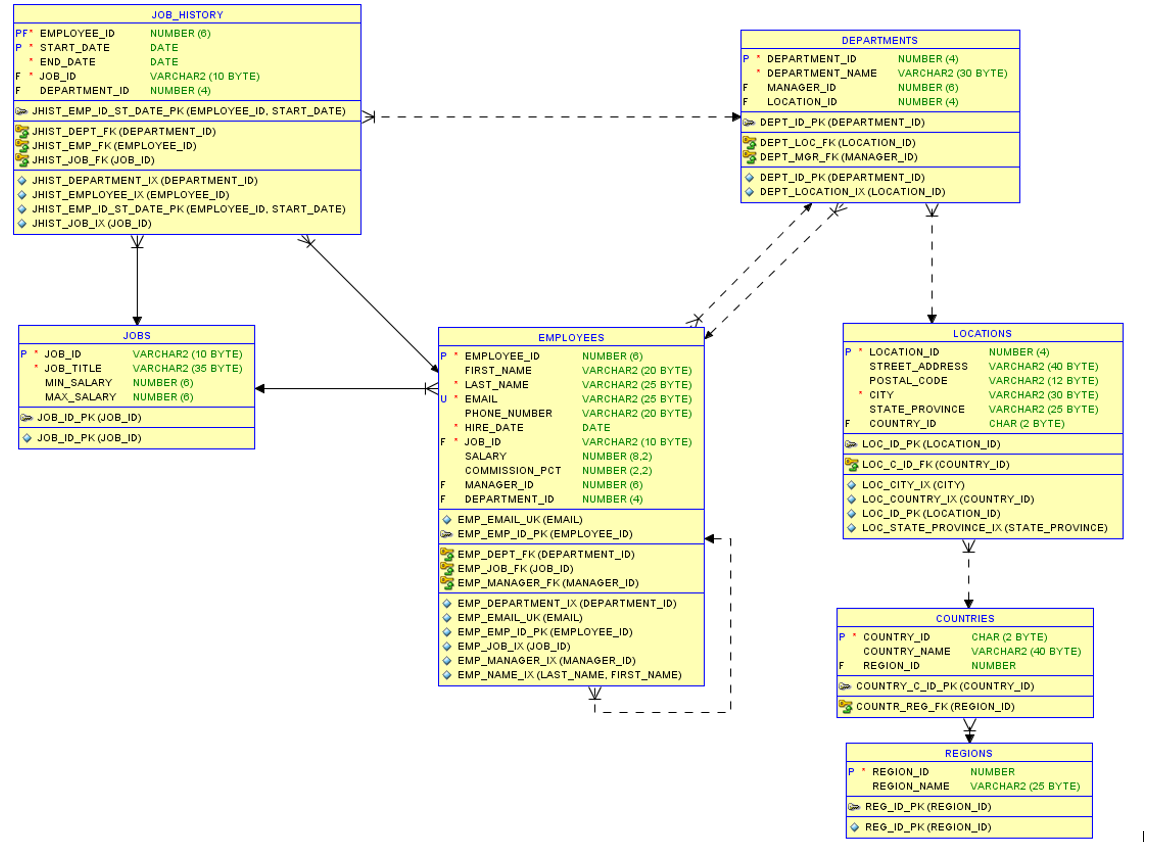This screenshot has width=1152, height=842.
Task: Select the JOB_HISTORY table title bar
Action: click(x=186, y=14)
